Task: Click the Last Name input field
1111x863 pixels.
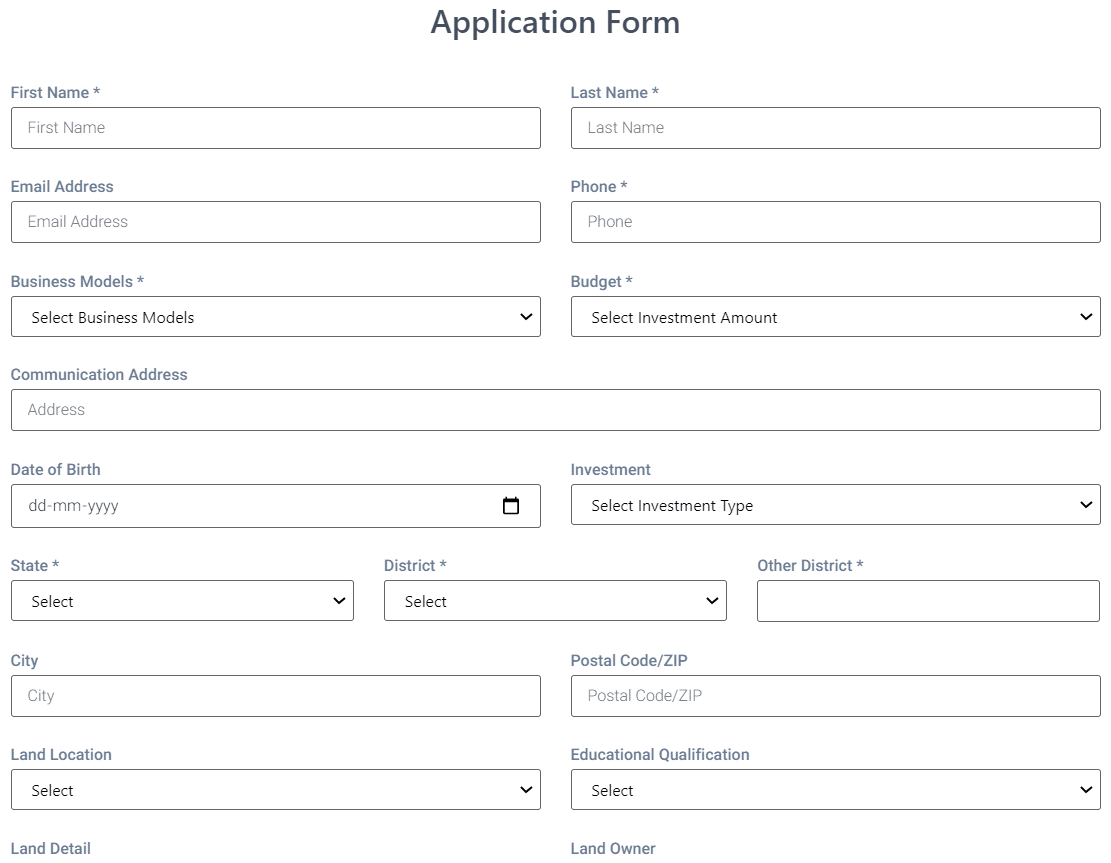Action: point(835,127)
